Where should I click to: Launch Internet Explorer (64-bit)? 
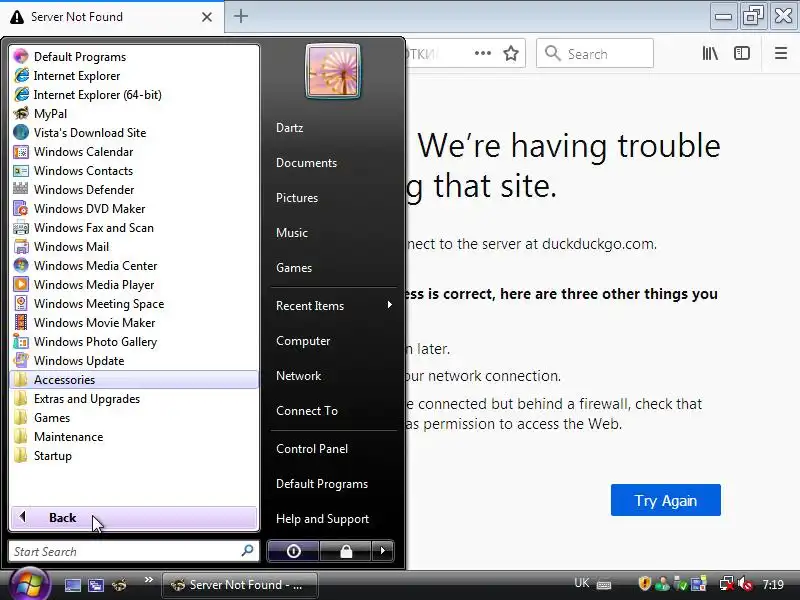[134, 94]
